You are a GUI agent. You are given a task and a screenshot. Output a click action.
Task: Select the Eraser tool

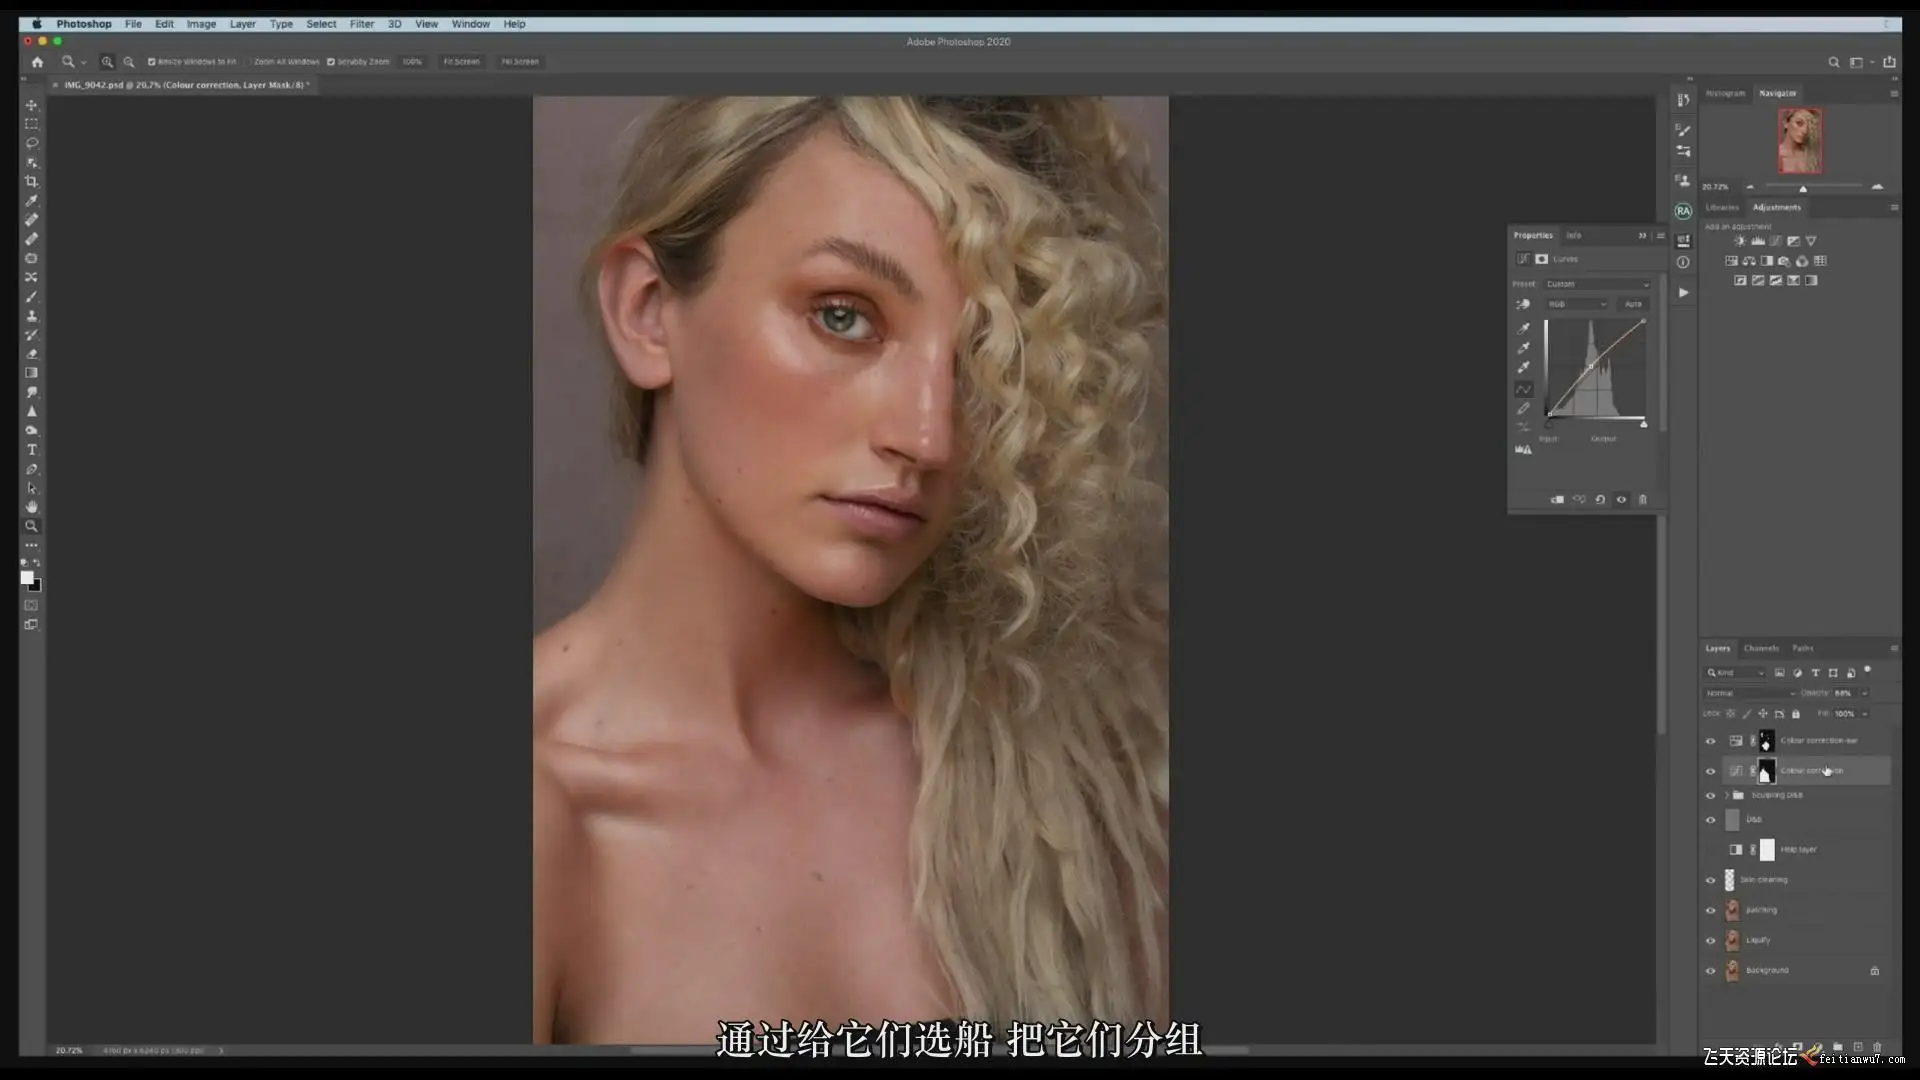click(x=31, y=354)
